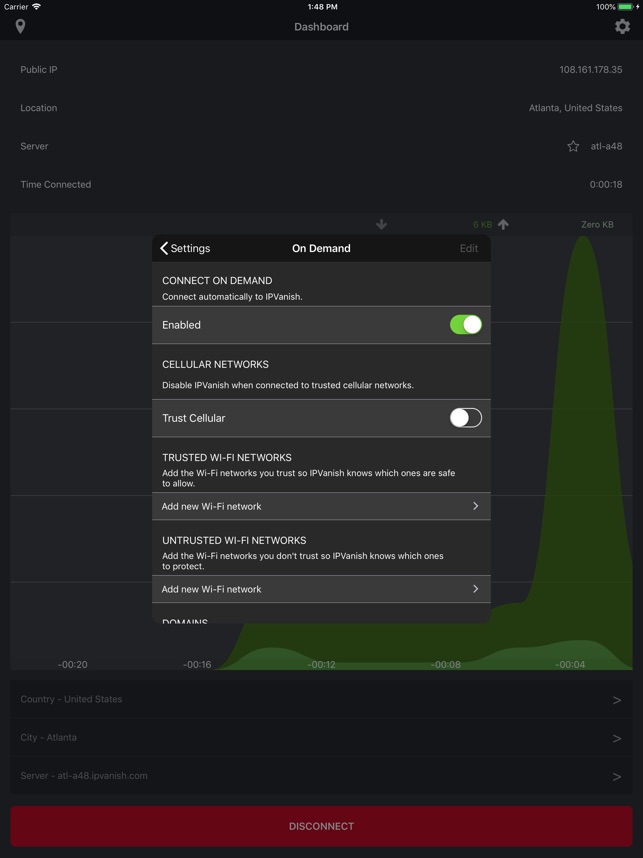Click the Zero KB upload figure
The height and width of the screenshot is (858, 643).
pos(597,224)
